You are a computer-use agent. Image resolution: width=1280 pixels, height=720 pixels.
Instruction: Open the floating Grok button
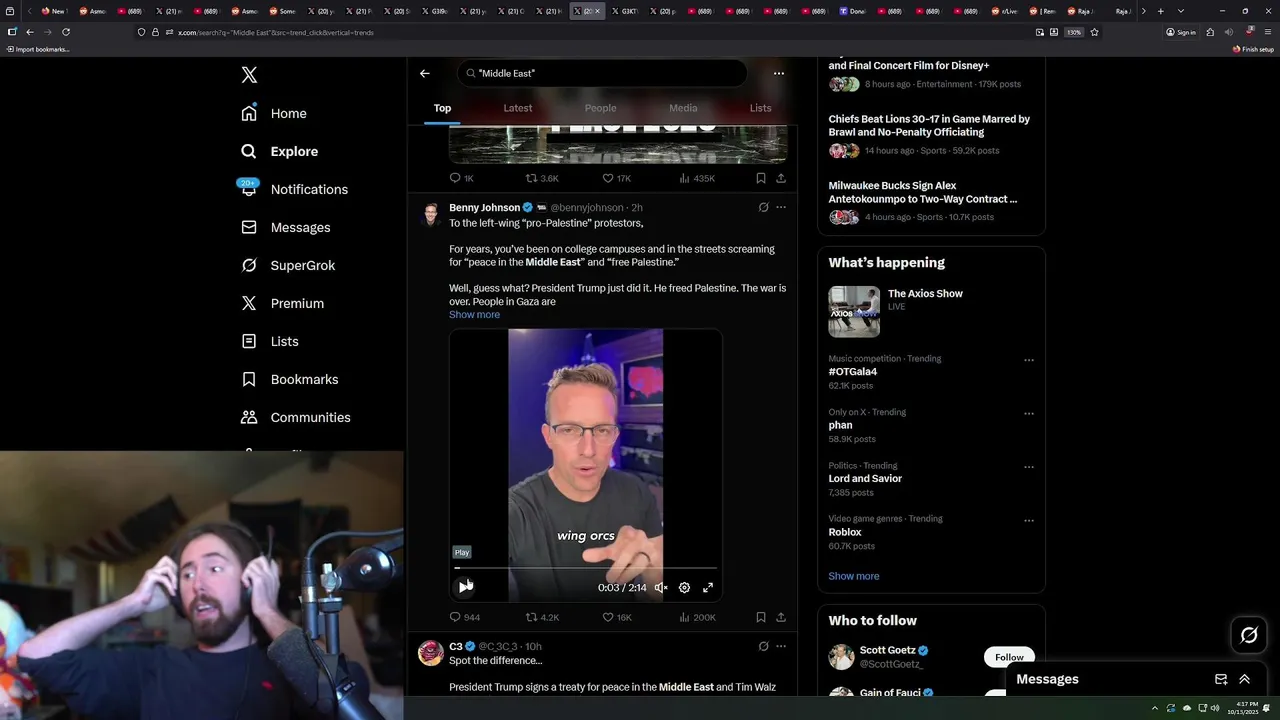pyautogui.click(x=1249, y=635)
